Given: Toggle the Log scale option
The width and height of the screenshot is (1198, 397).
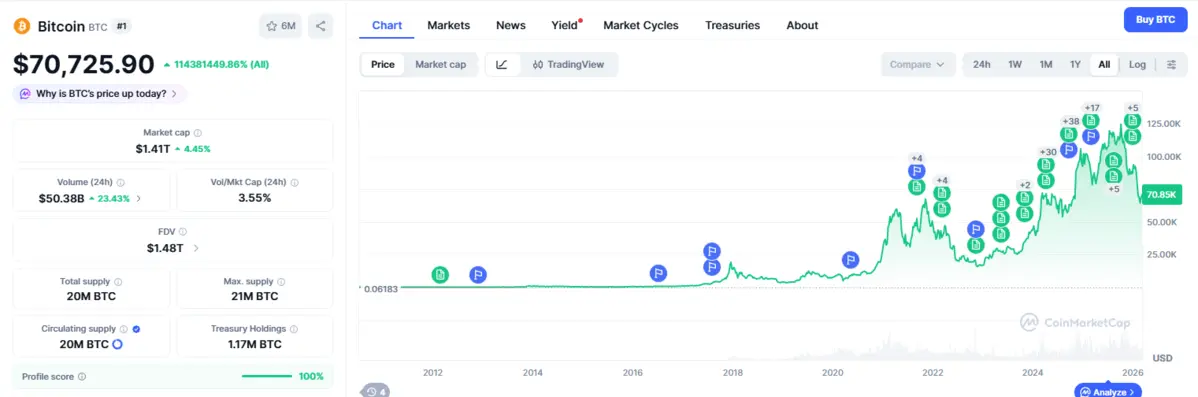Looking at the screenshot, I should pos(1137,65).
